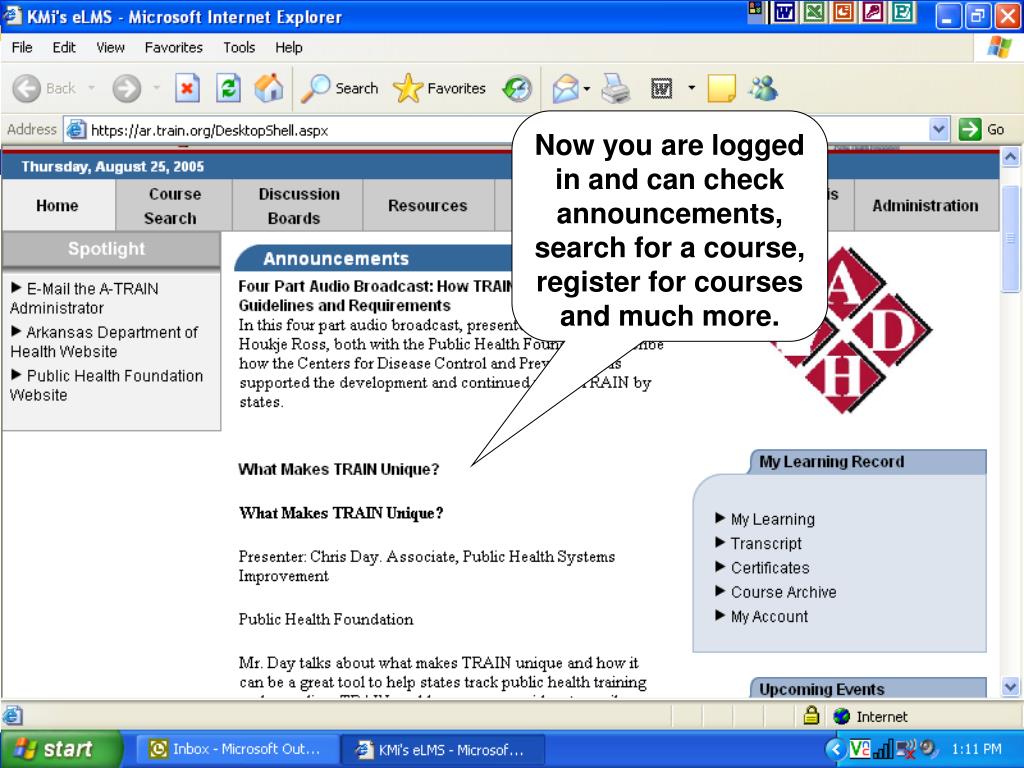Screen dimensions: 1024x768
Task: Open the Messenger people icon
Action: [x=763, y=88]
